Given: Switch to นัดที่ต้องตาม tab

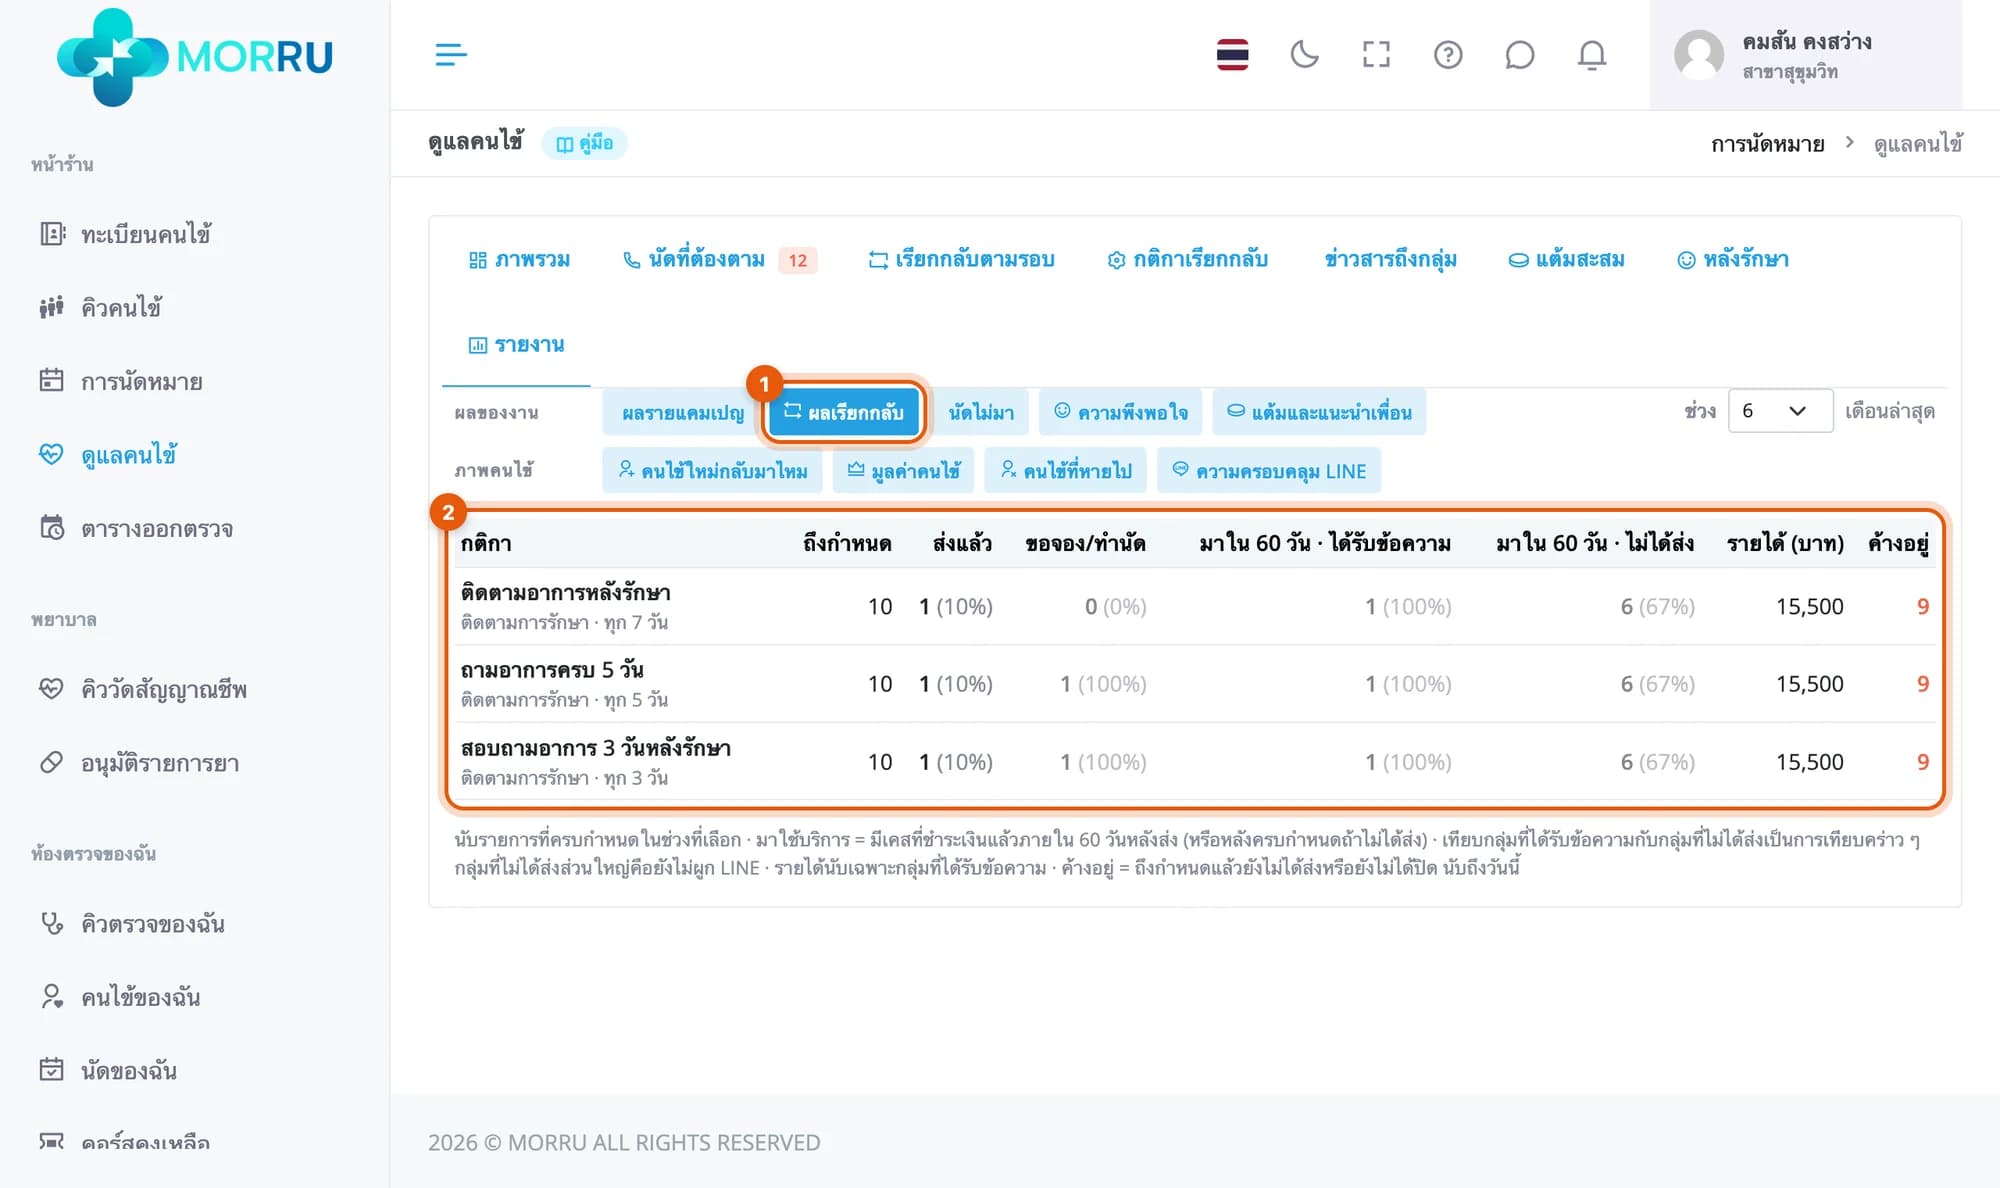Looking at the screenshot, I should (720, 260).
